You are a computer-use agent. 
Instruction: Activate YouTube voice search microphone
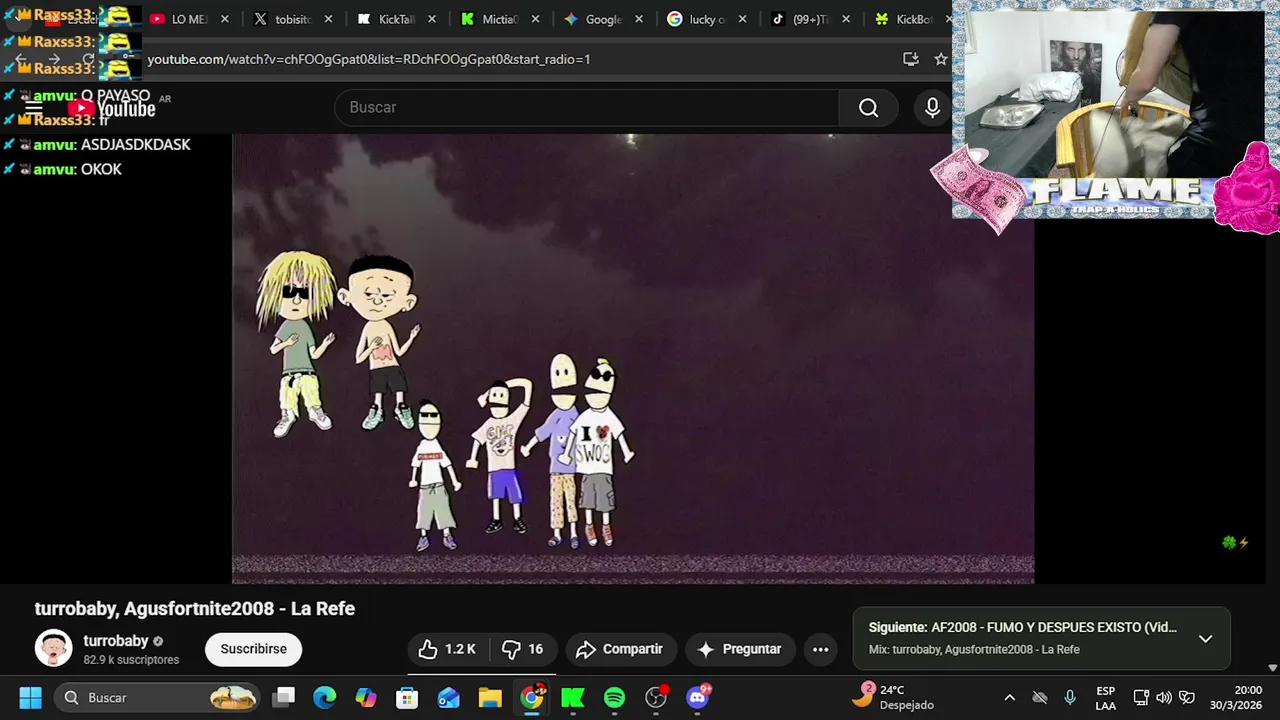932,107
